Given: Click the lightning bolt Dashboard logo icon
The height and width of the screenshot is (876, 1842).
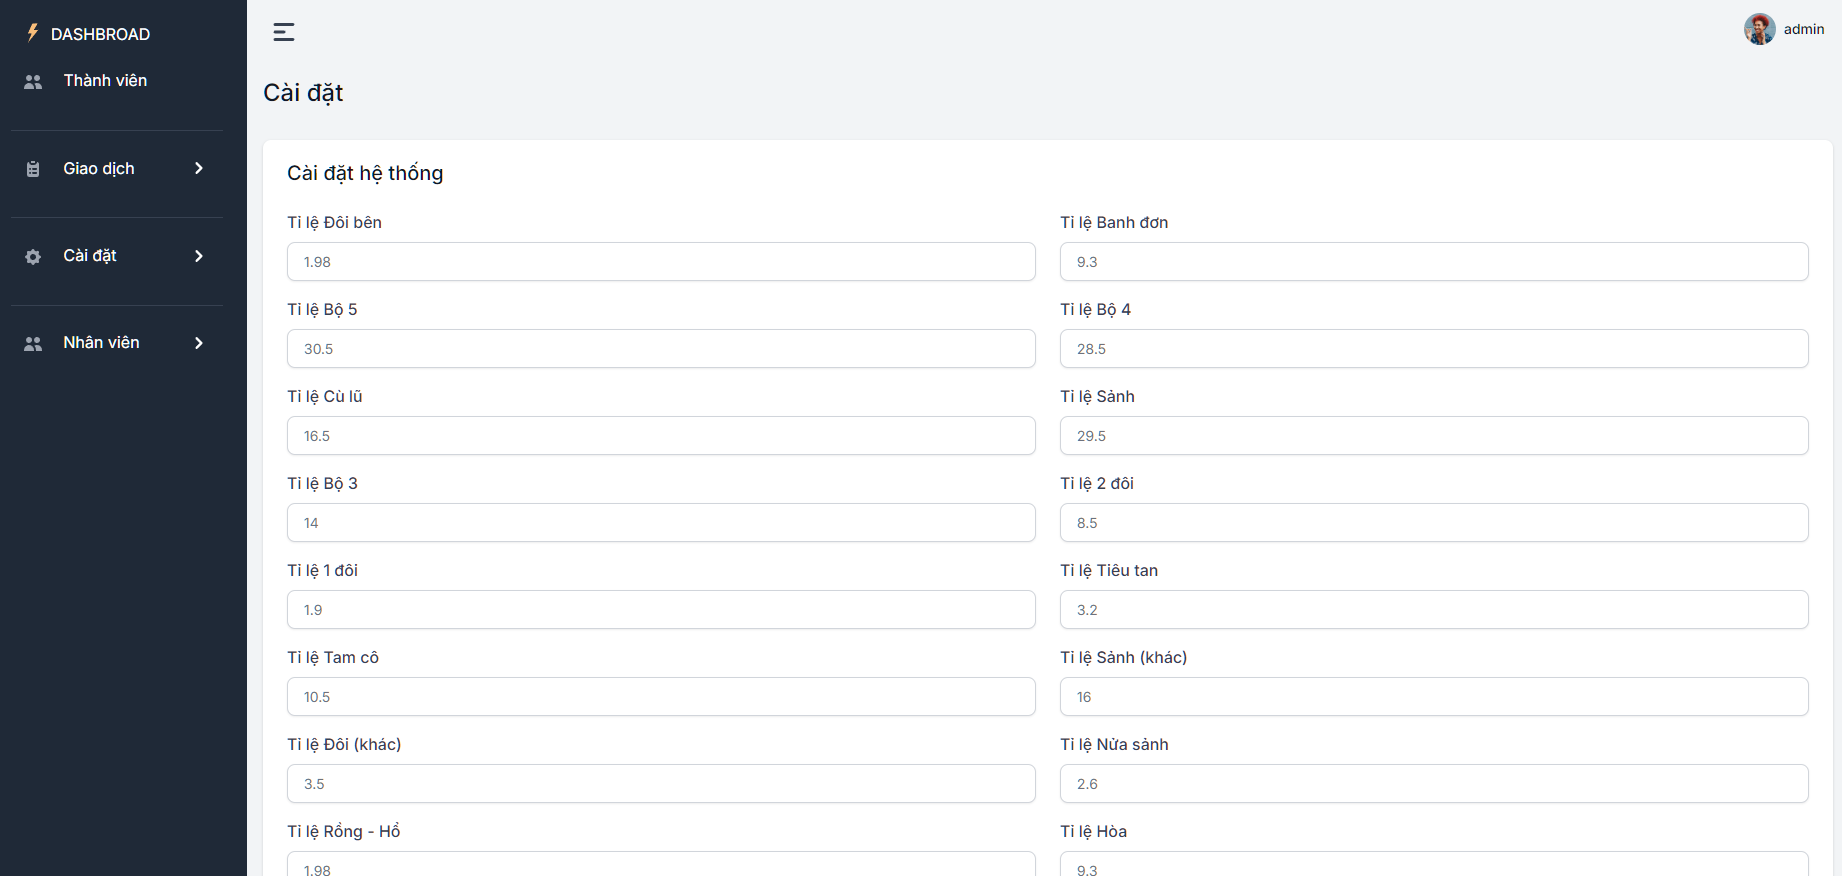Looking at the screenshot, I should click(33, 33).
